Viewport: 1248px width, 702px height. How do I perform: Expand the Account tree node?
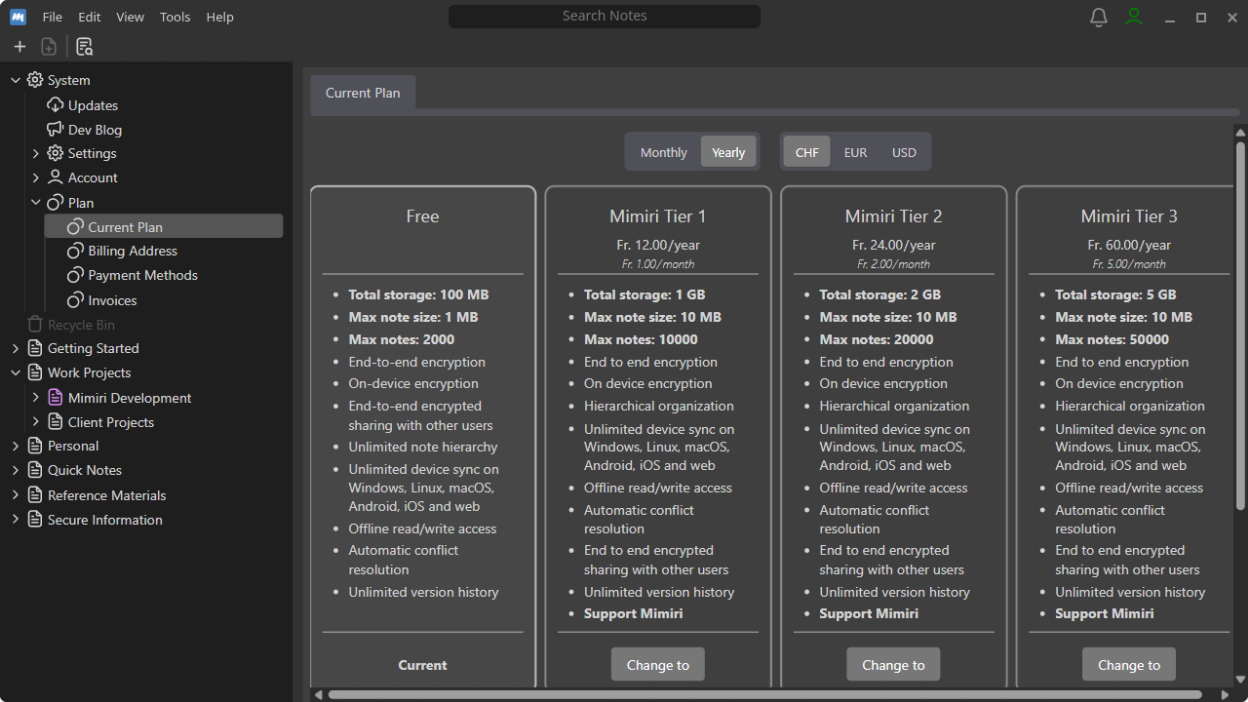(36, 177)
